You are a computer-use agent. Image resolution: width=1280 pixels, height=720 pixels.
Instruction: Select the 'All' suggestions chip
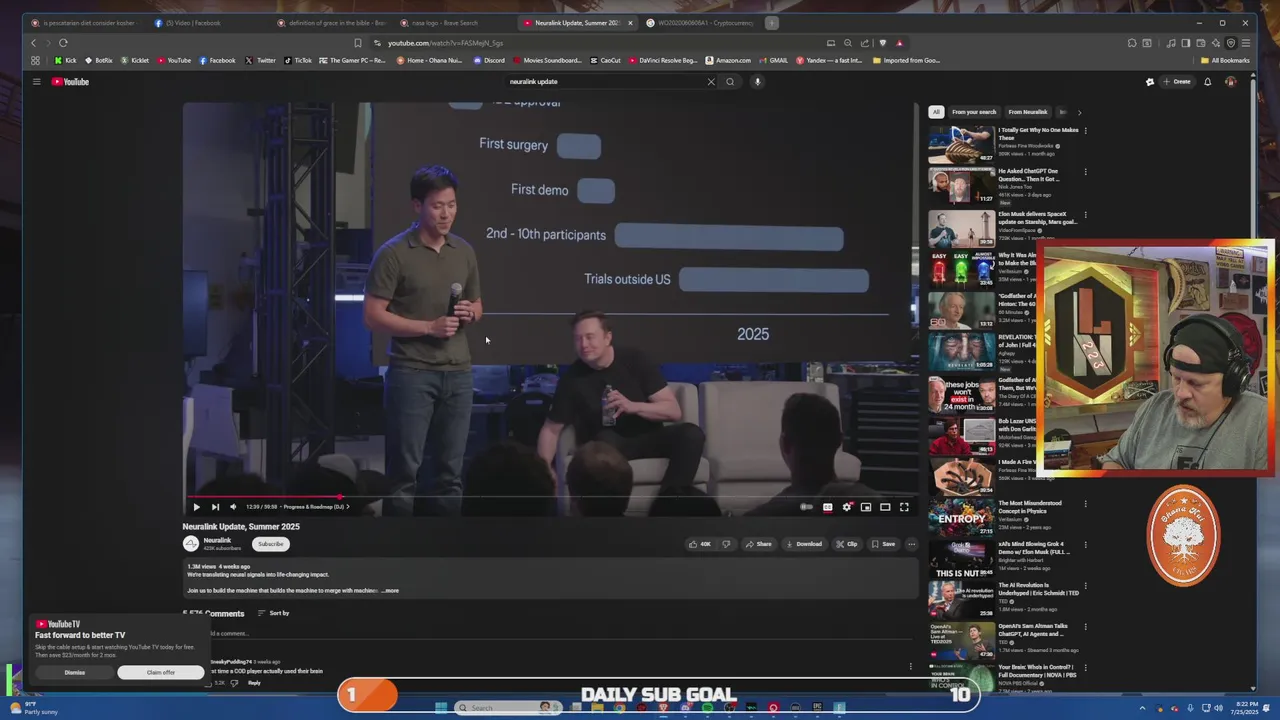(936, 112)
